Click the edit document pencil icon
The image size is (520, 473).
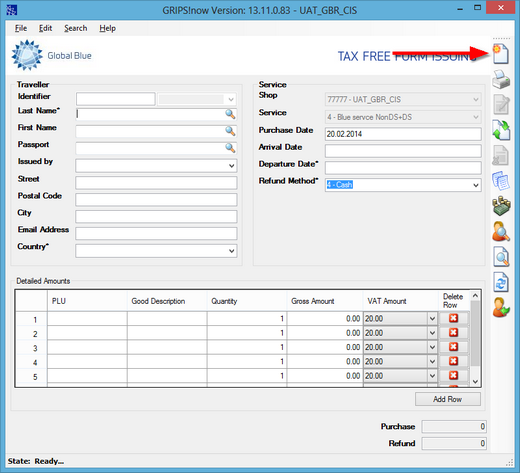(x=501, y=105)
